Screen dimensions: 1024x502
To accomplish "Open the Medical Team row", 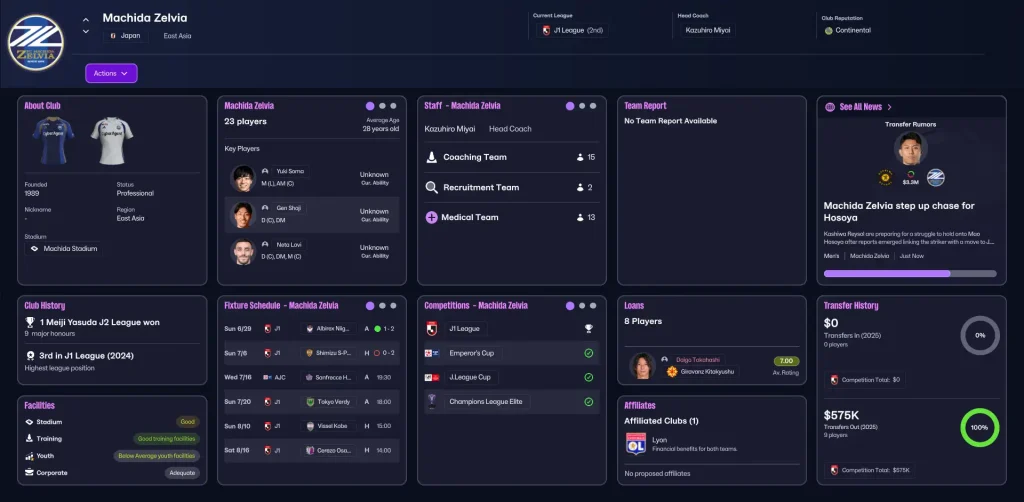I will (510, 217).
